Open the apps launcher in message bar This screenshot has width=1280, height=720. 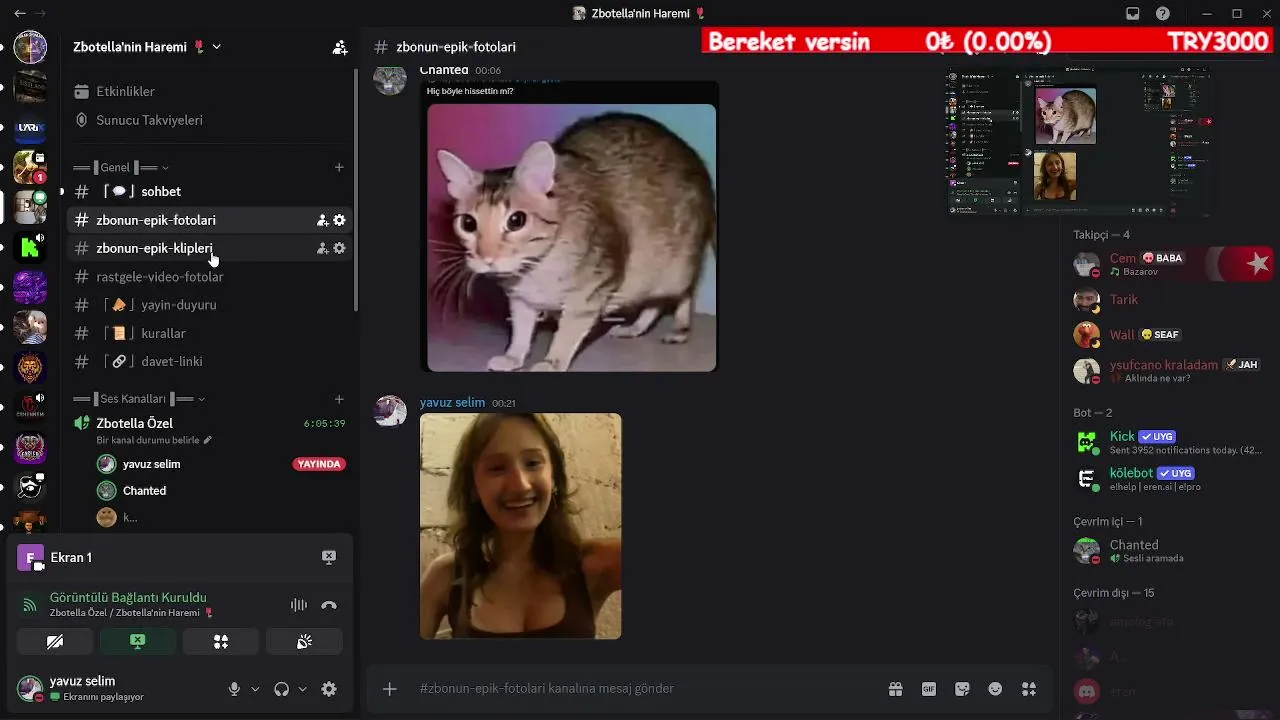(x=1028, y=688)
